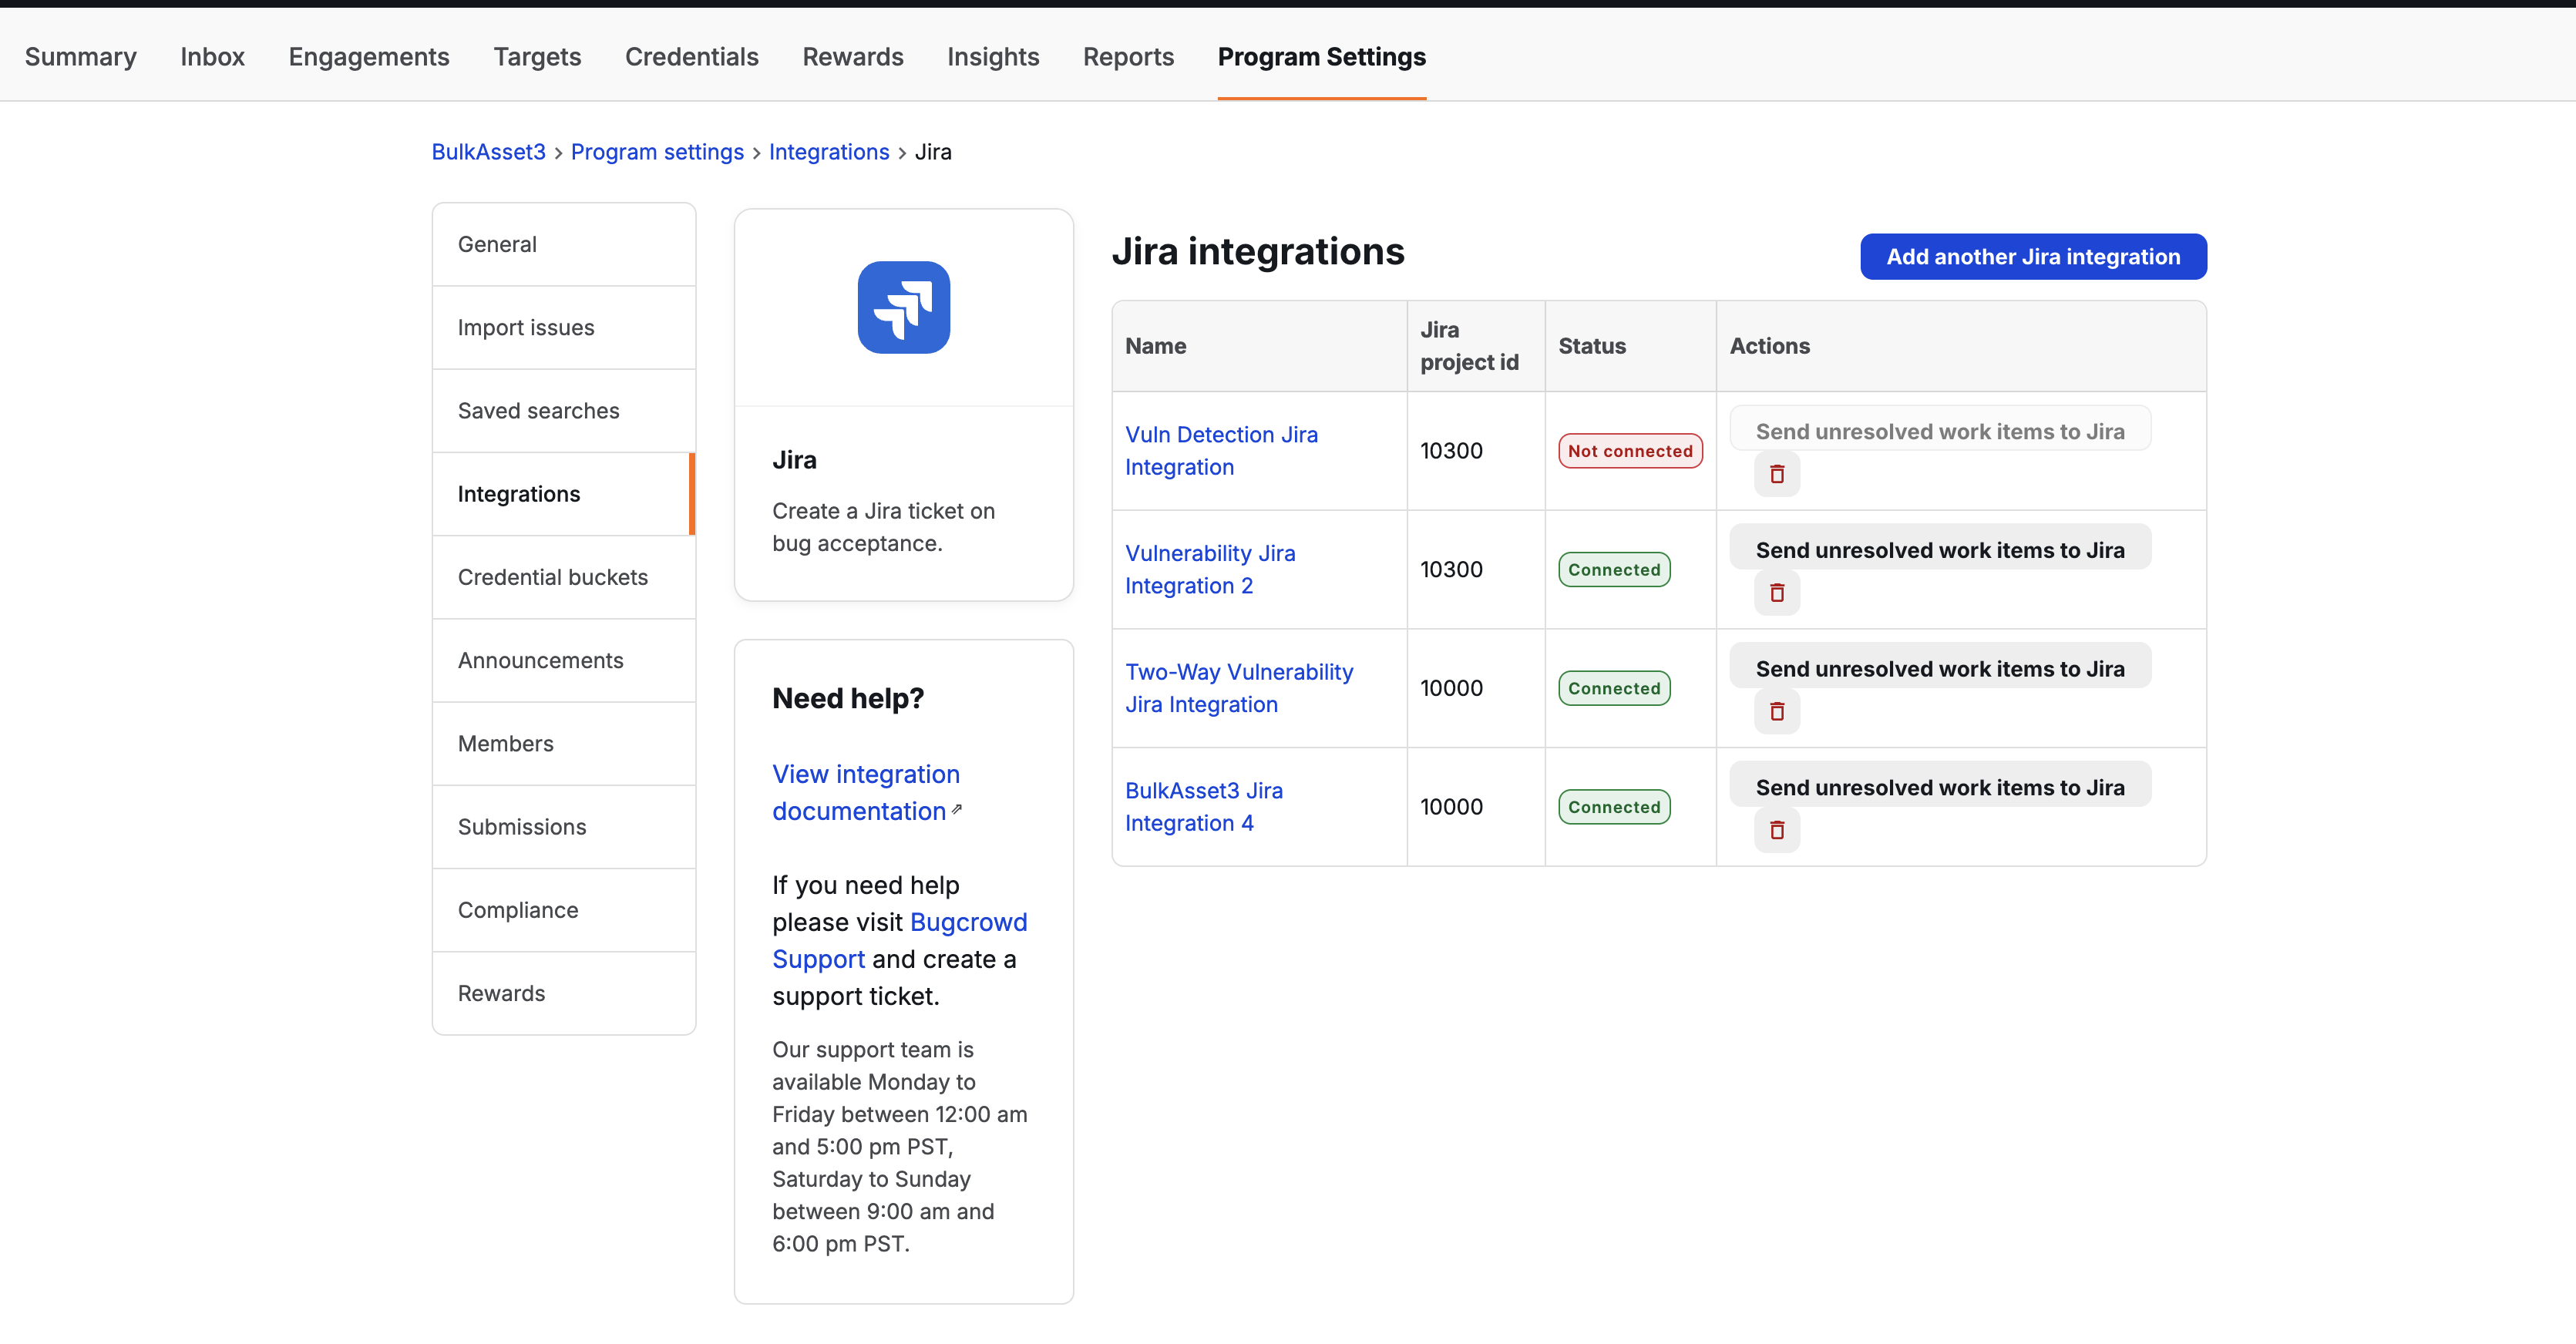
Task: Open Compliance in sidebar
Action: point(564,910)
